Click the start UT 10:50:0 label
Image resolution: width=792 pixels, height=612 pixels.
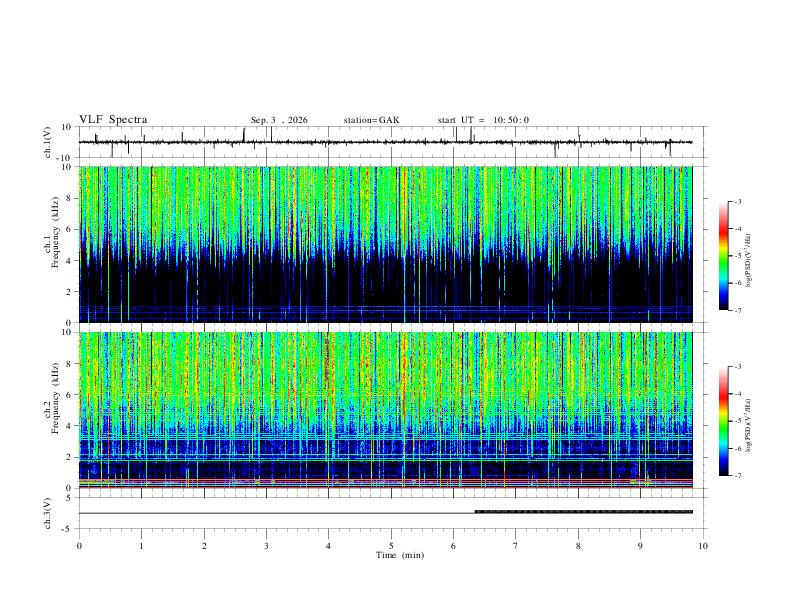click(483, 120)
